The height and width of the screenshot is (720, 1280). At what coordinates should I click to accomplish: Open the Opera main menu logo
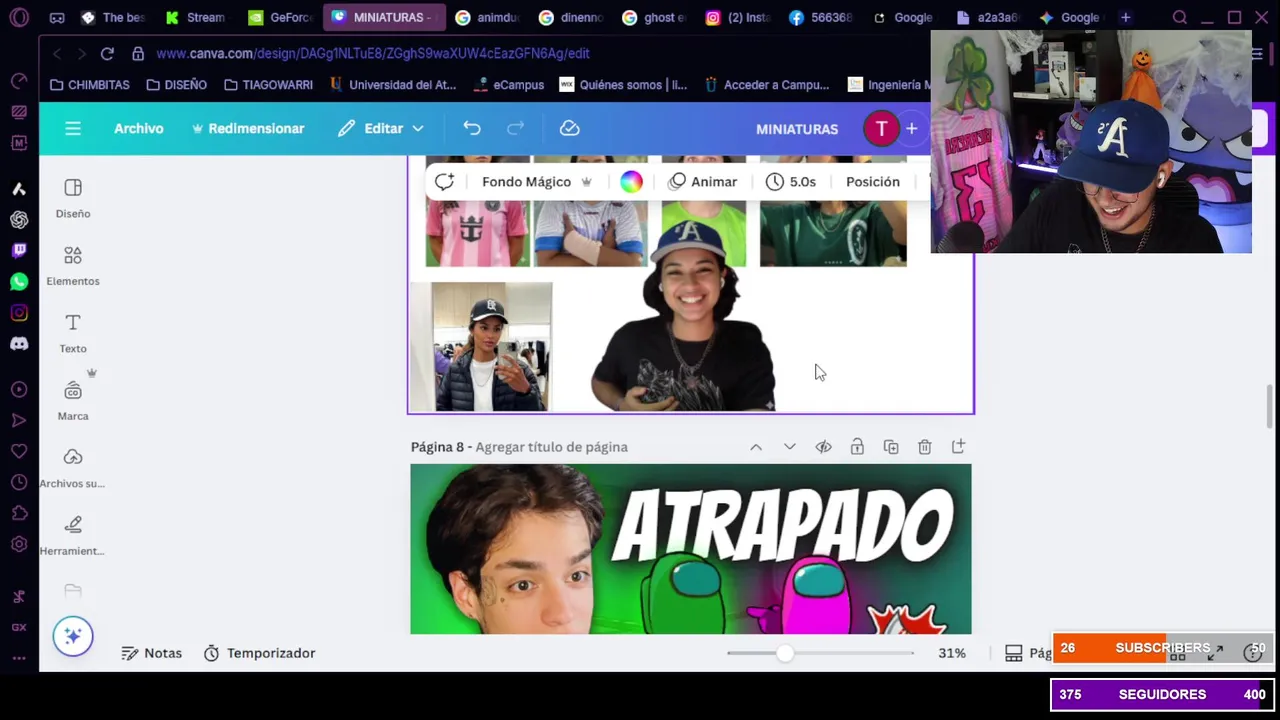(x=19, y=17)
